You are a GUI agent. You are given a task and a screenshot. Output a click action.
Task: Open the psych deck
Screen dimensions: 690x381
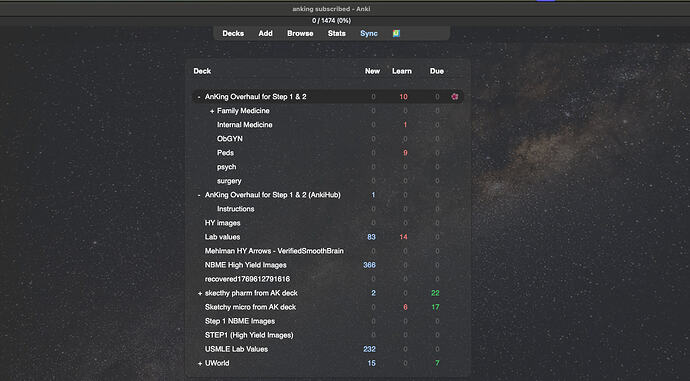[x=227, y=167]
